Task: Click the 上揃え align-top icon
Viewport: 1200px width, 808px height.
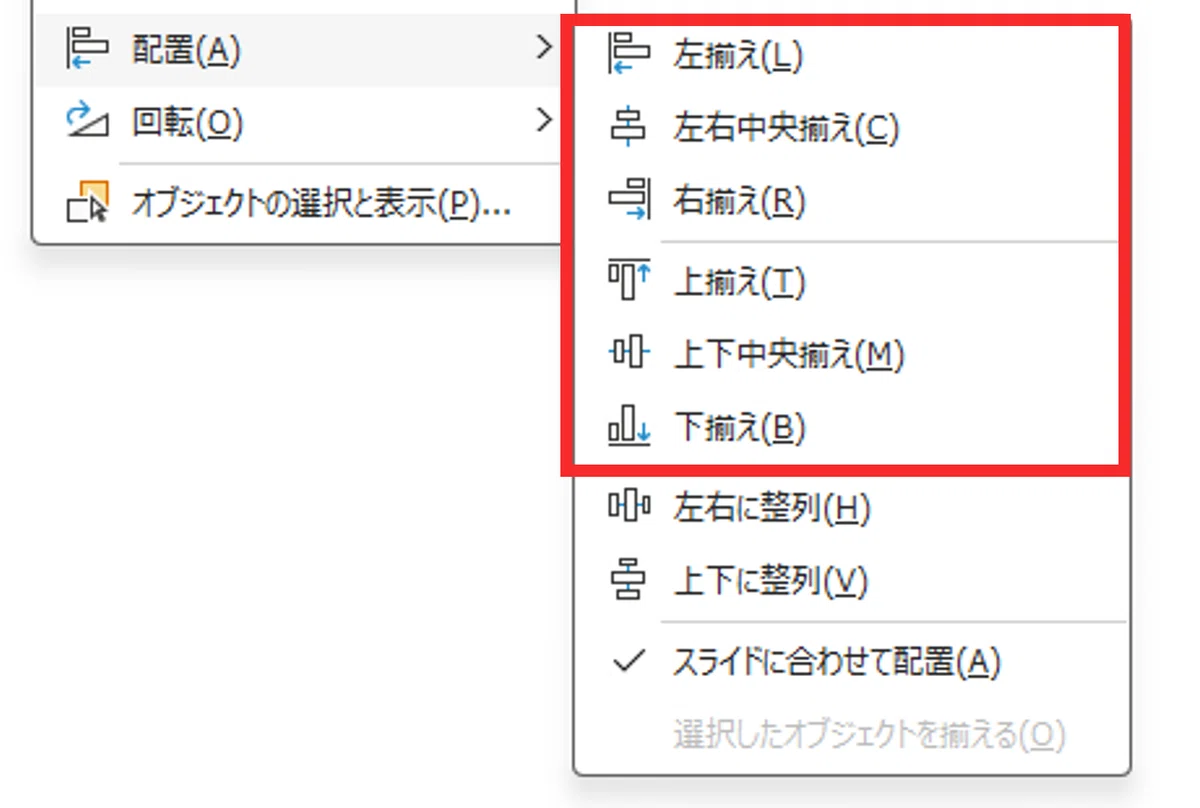Action: 629,281
